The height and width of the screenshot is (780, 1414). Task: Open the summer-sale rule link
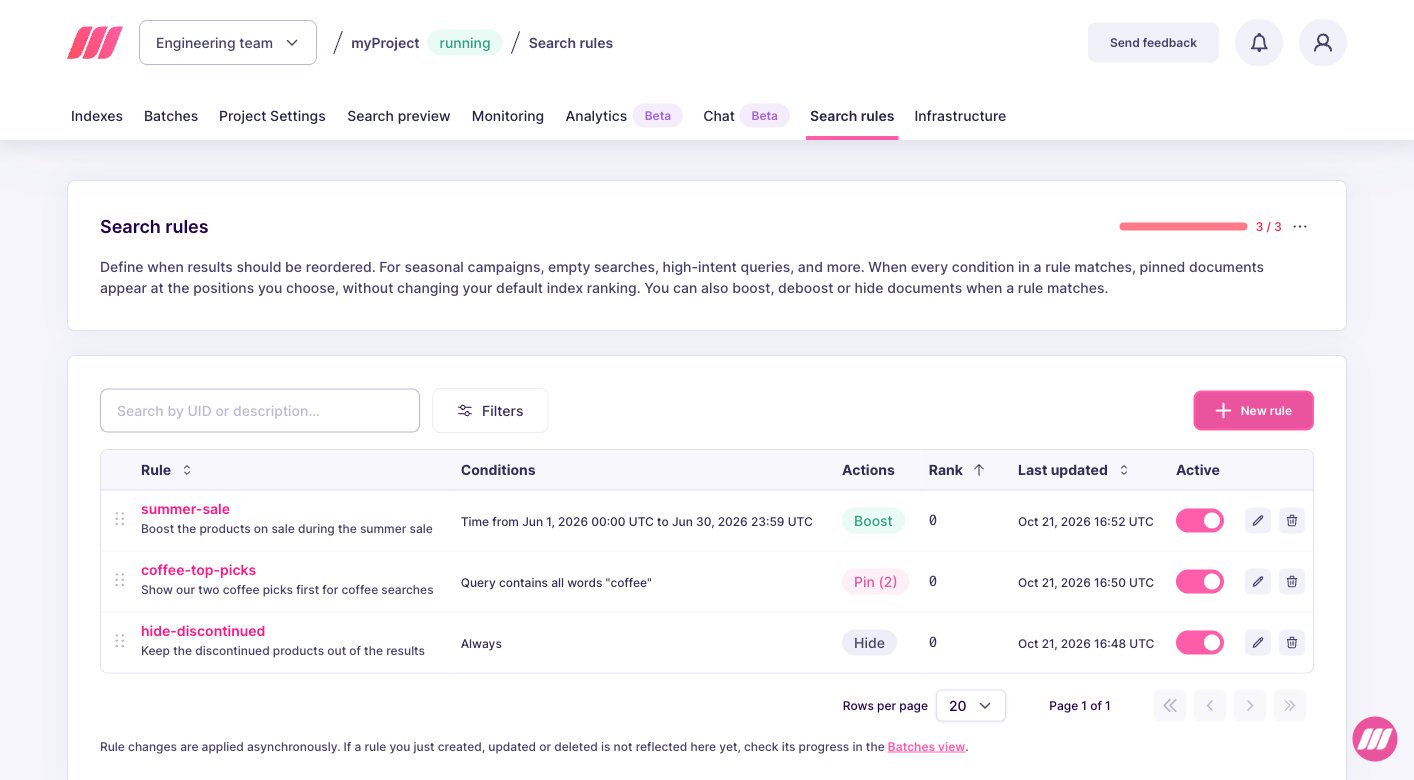185,509
